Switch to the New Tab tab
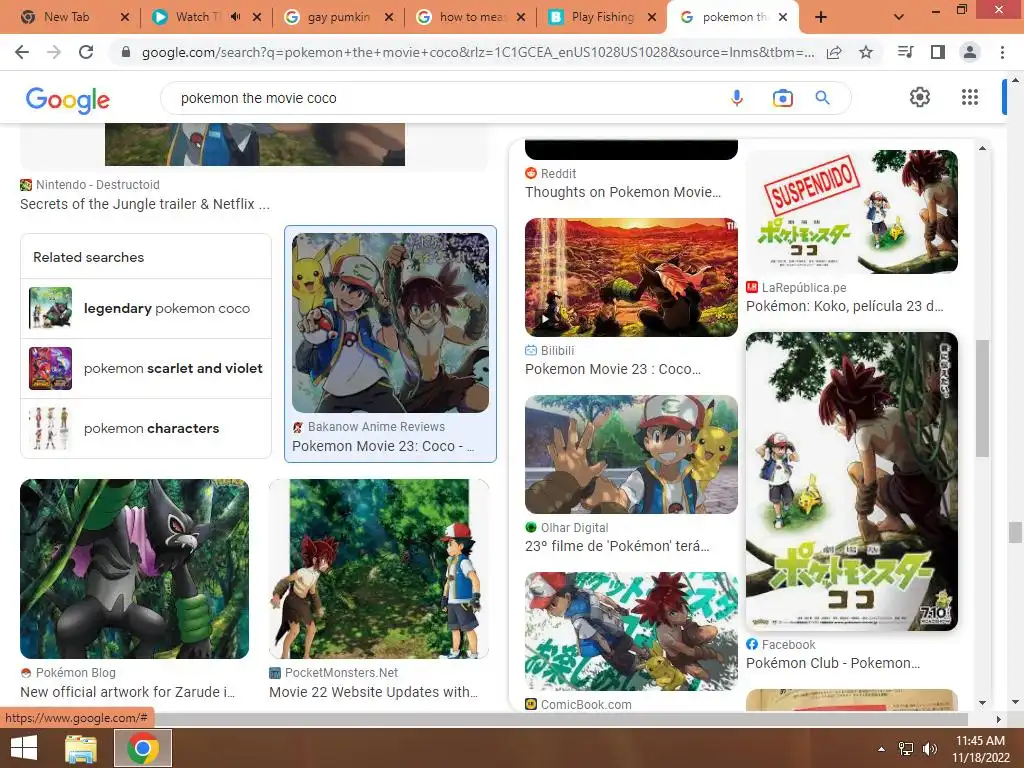The width and height of the screenshot is (1024, 768). (67, 17)
